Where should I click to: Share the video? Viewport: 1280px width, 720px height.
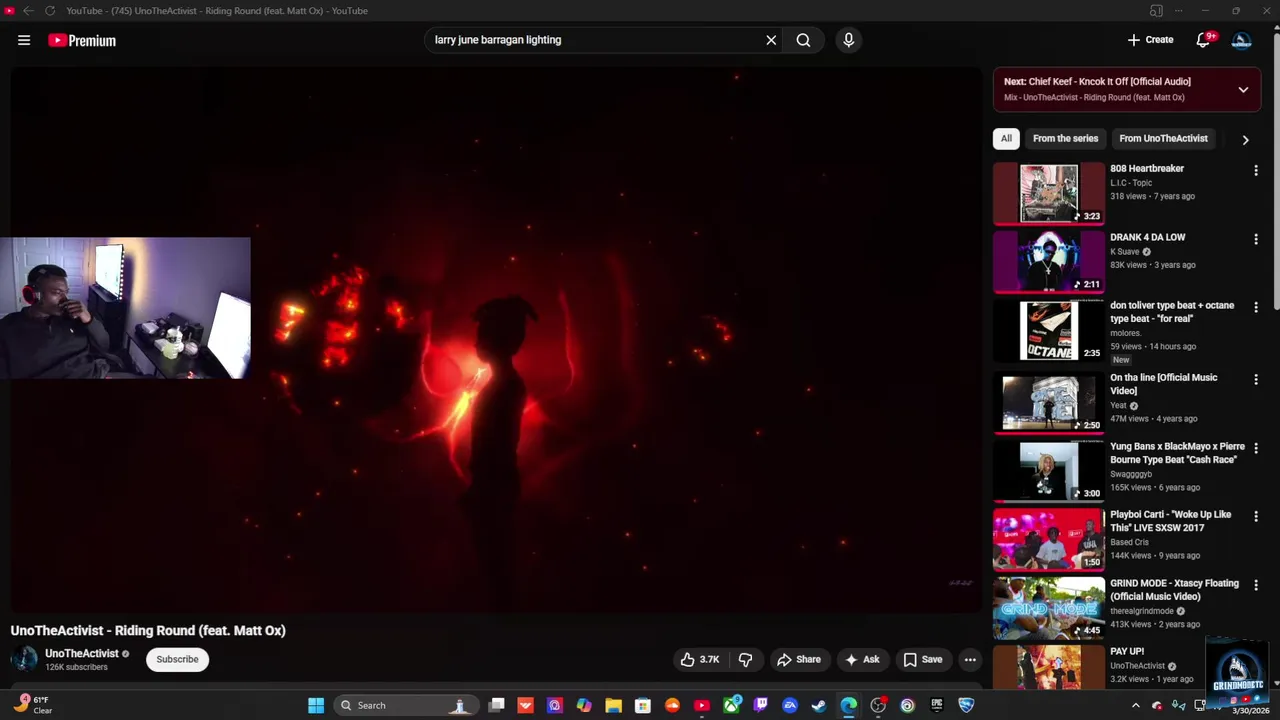[x=799, y=659]
